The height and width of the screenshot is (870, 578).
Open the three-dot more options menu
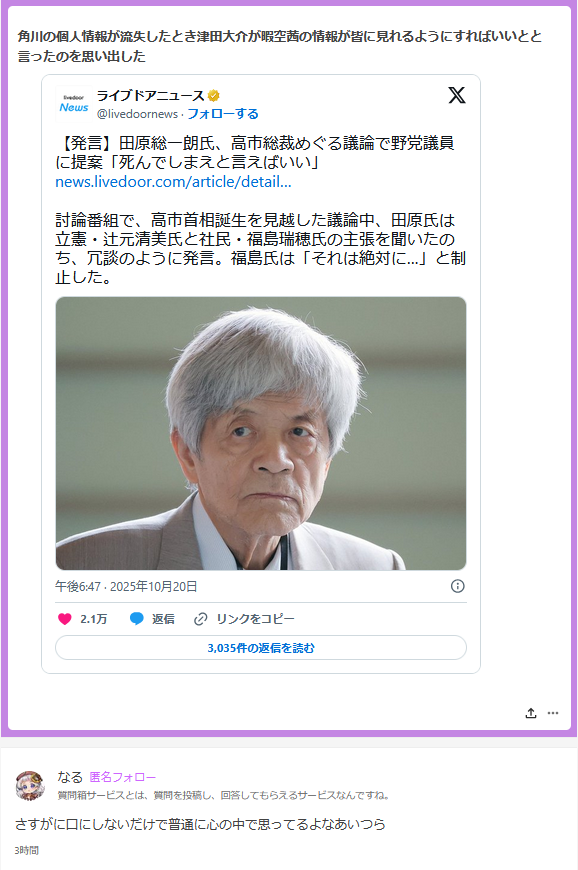tap(553, 713)
